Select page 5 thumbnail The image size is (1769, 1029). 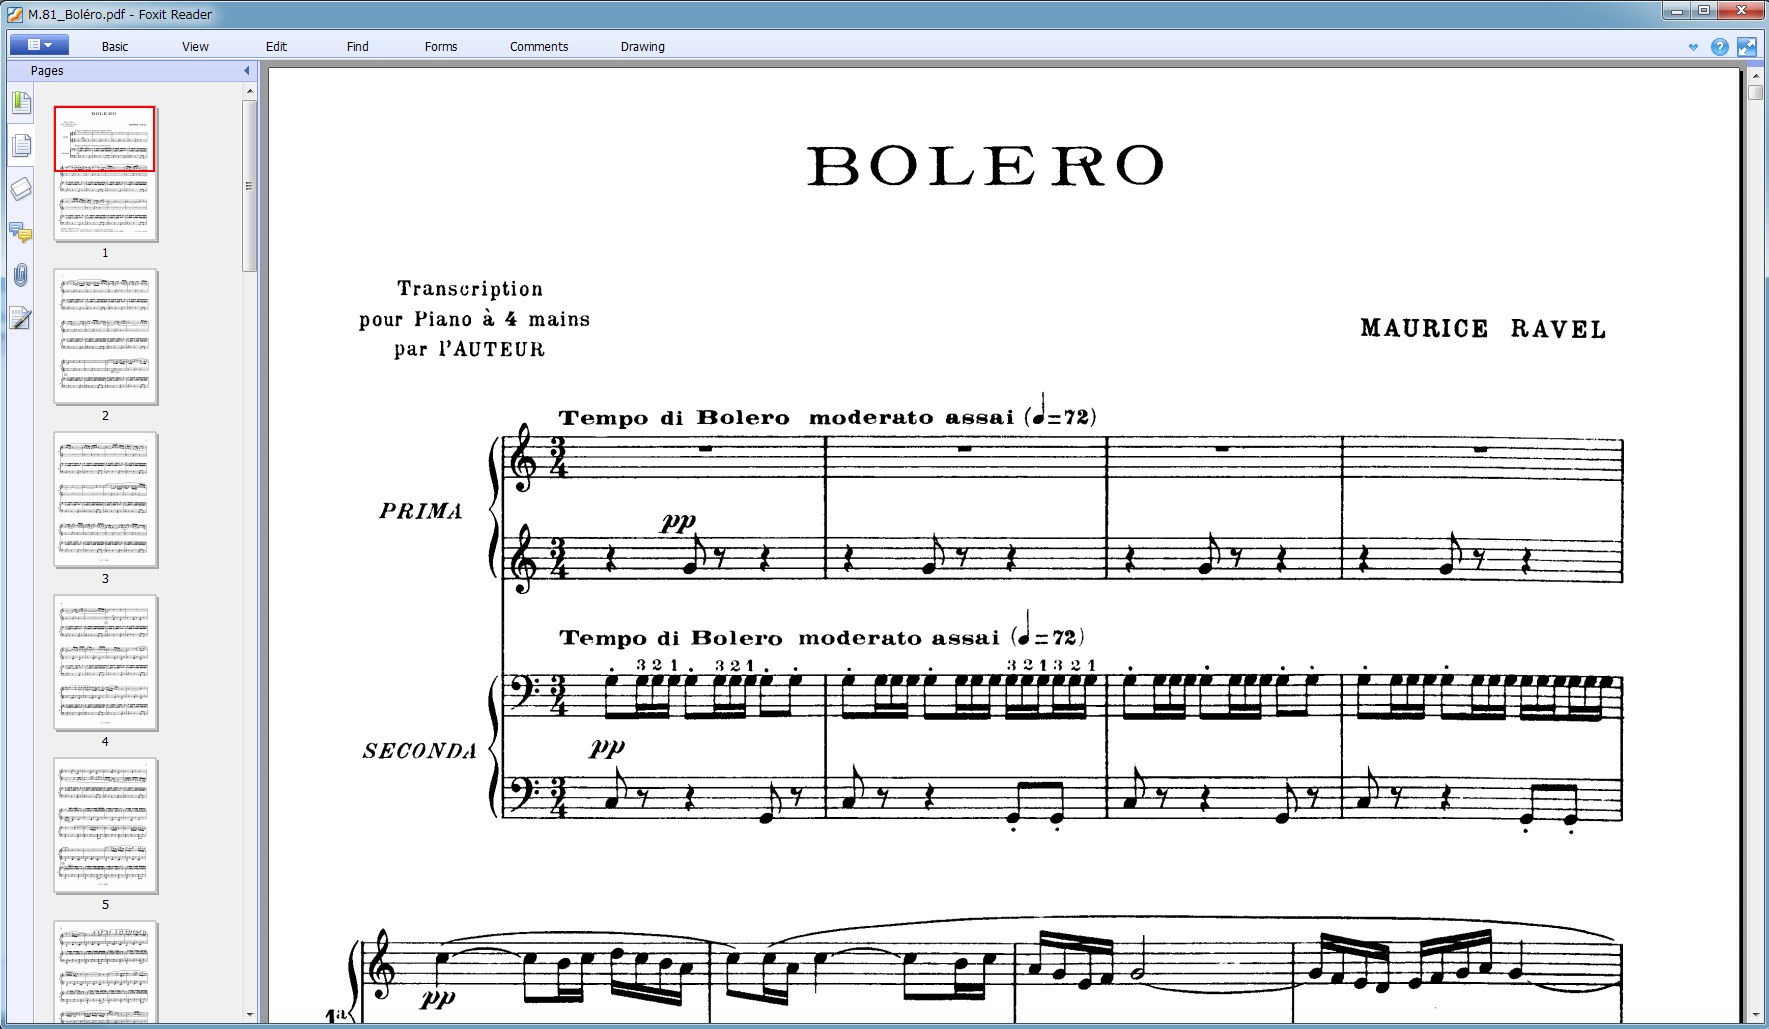click(105, 825)
